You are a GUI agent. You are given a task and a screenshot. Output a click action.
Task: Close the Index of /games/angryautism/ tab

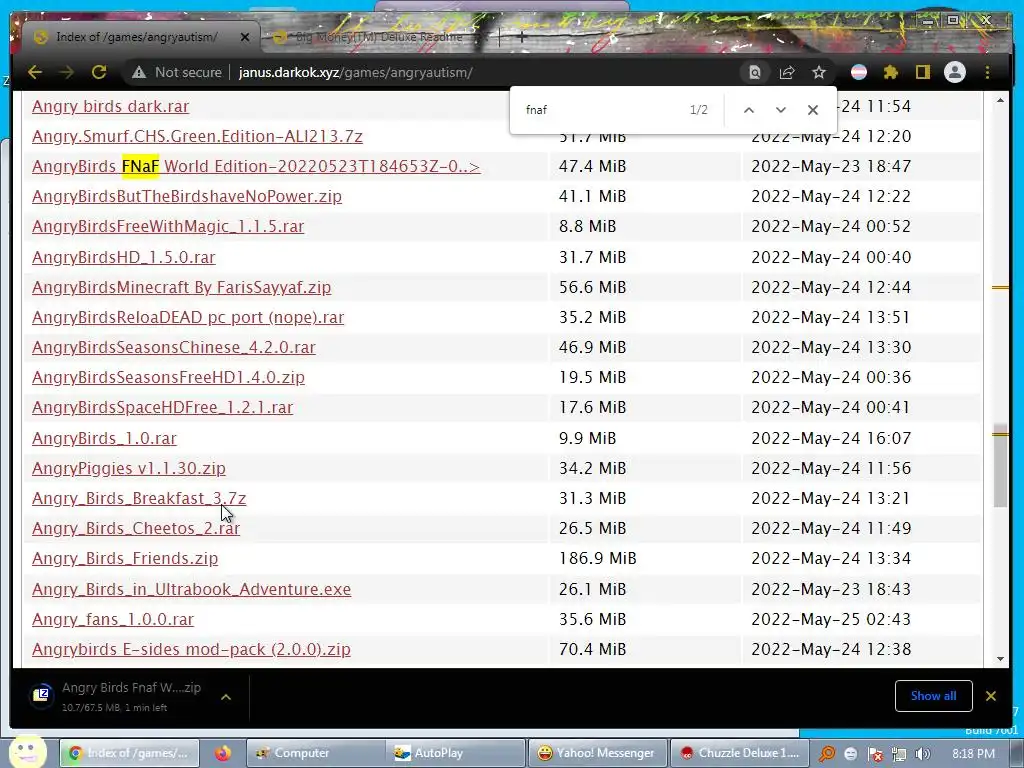(x=245, y=37)
